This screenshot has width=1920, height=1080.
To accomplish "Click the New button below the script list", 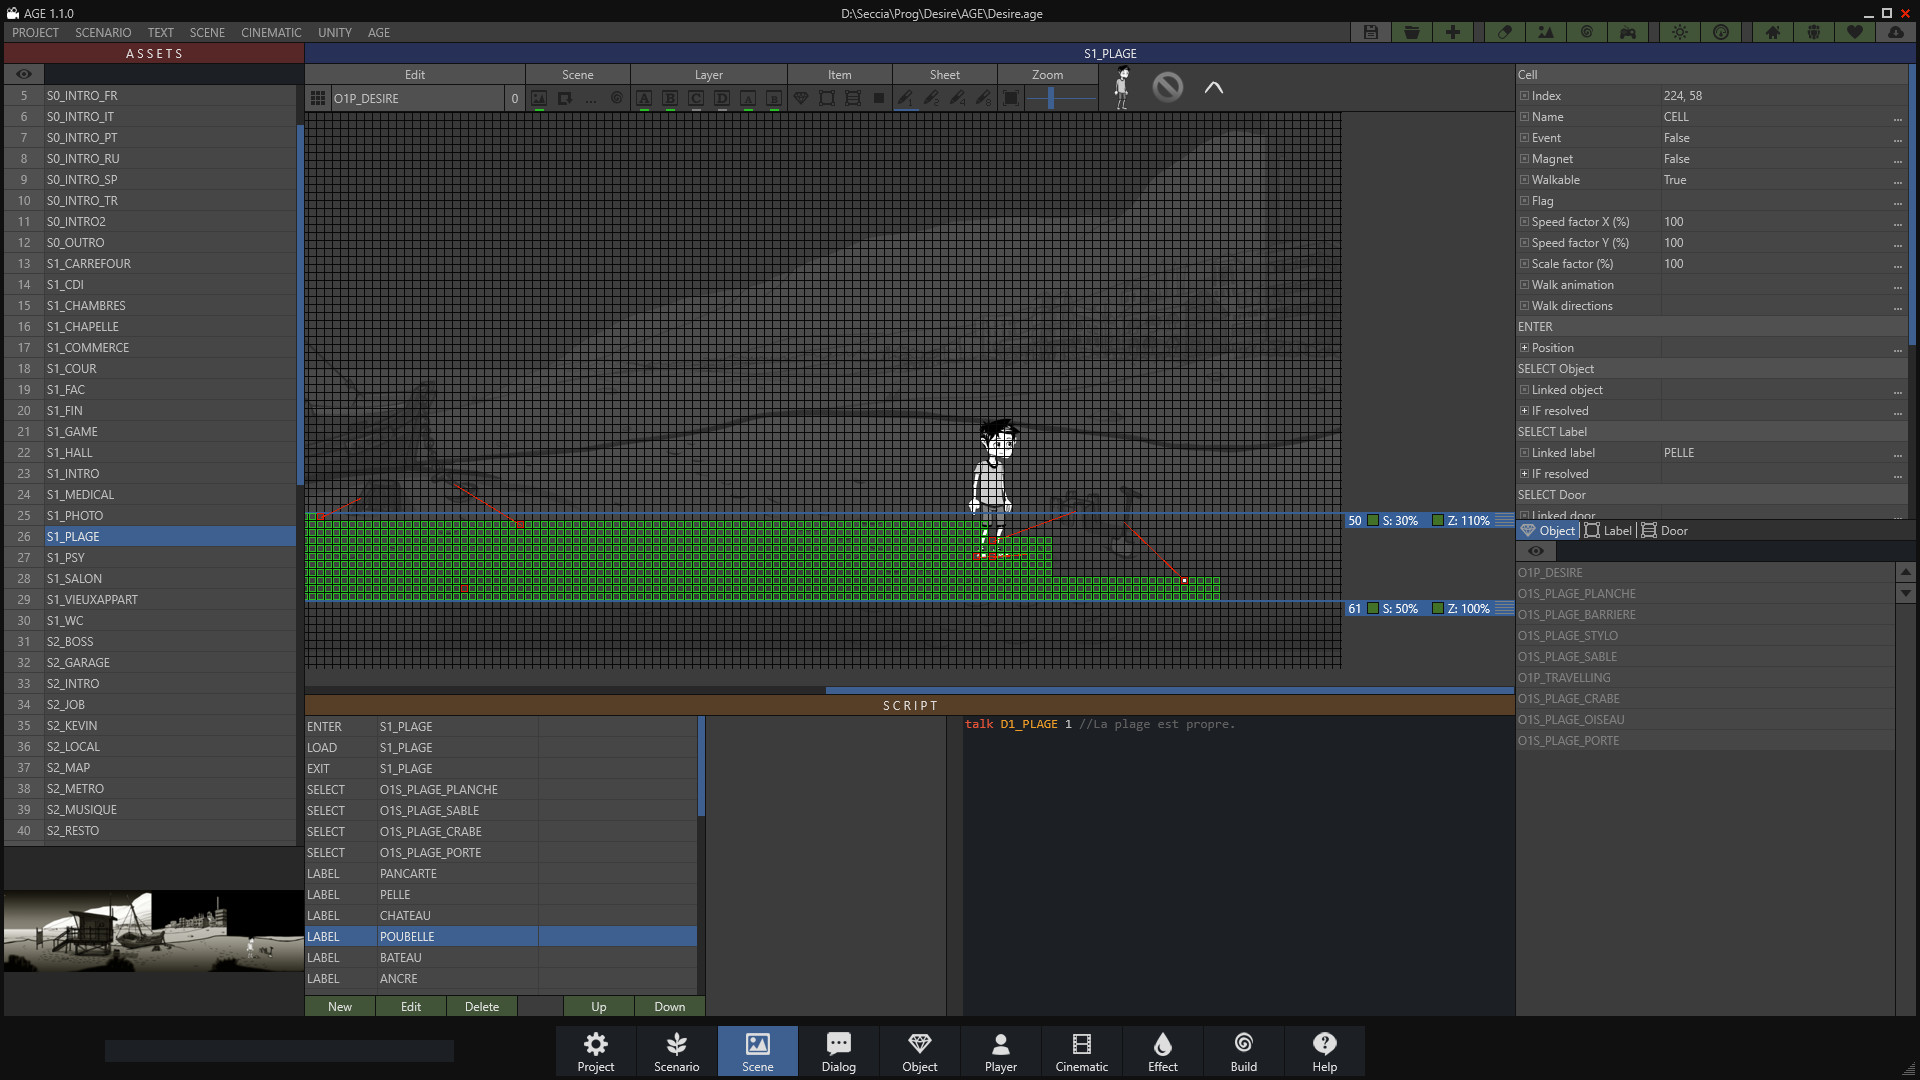I will (339, 1006).
